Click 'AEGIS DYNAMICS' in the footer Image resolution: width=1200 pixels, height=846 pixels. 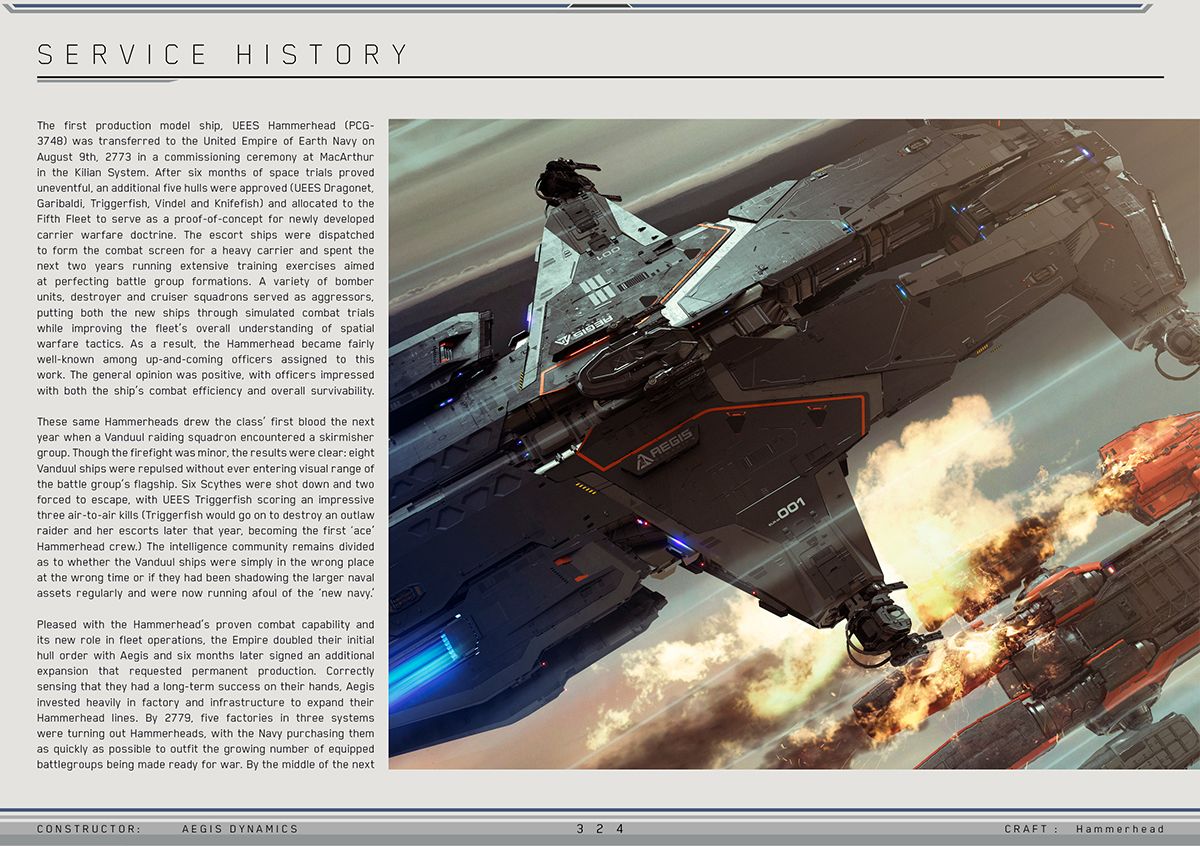coord(240,829)
